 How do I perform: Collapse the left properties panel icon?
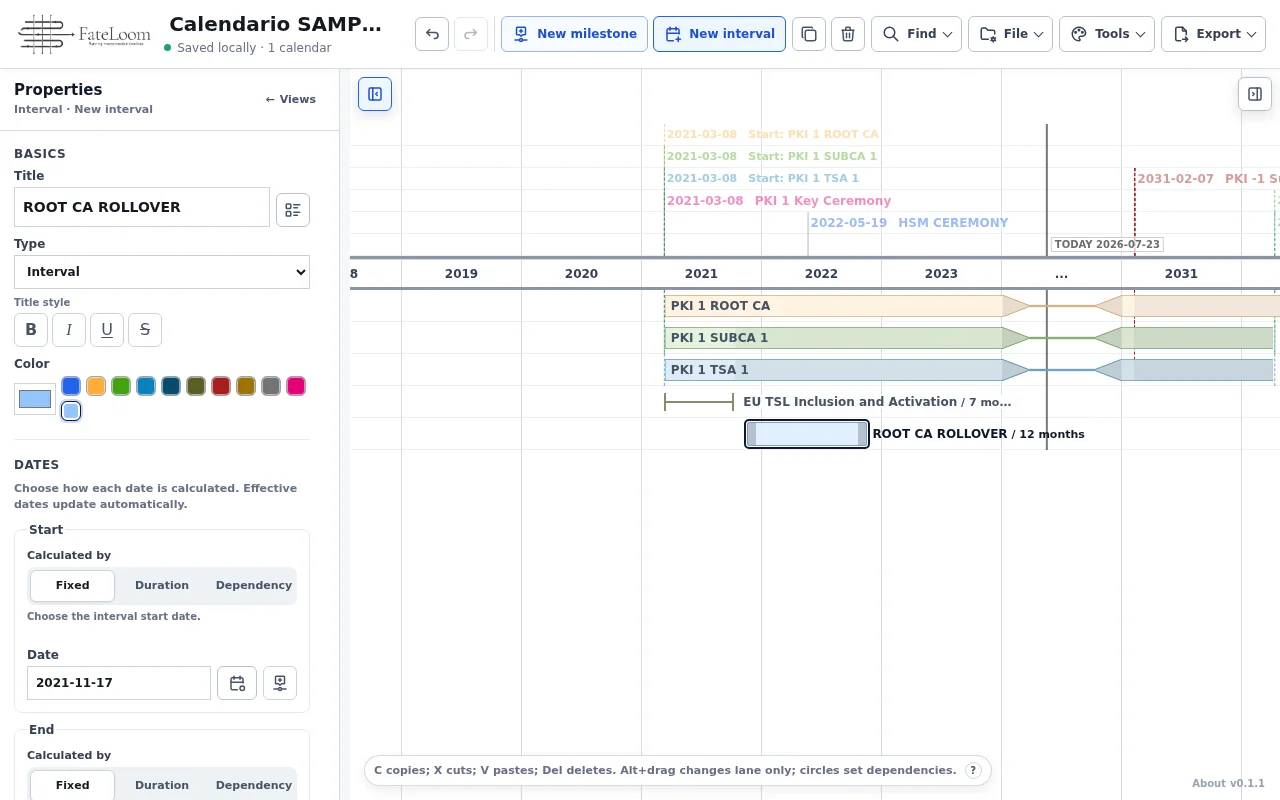pos(375,94)
